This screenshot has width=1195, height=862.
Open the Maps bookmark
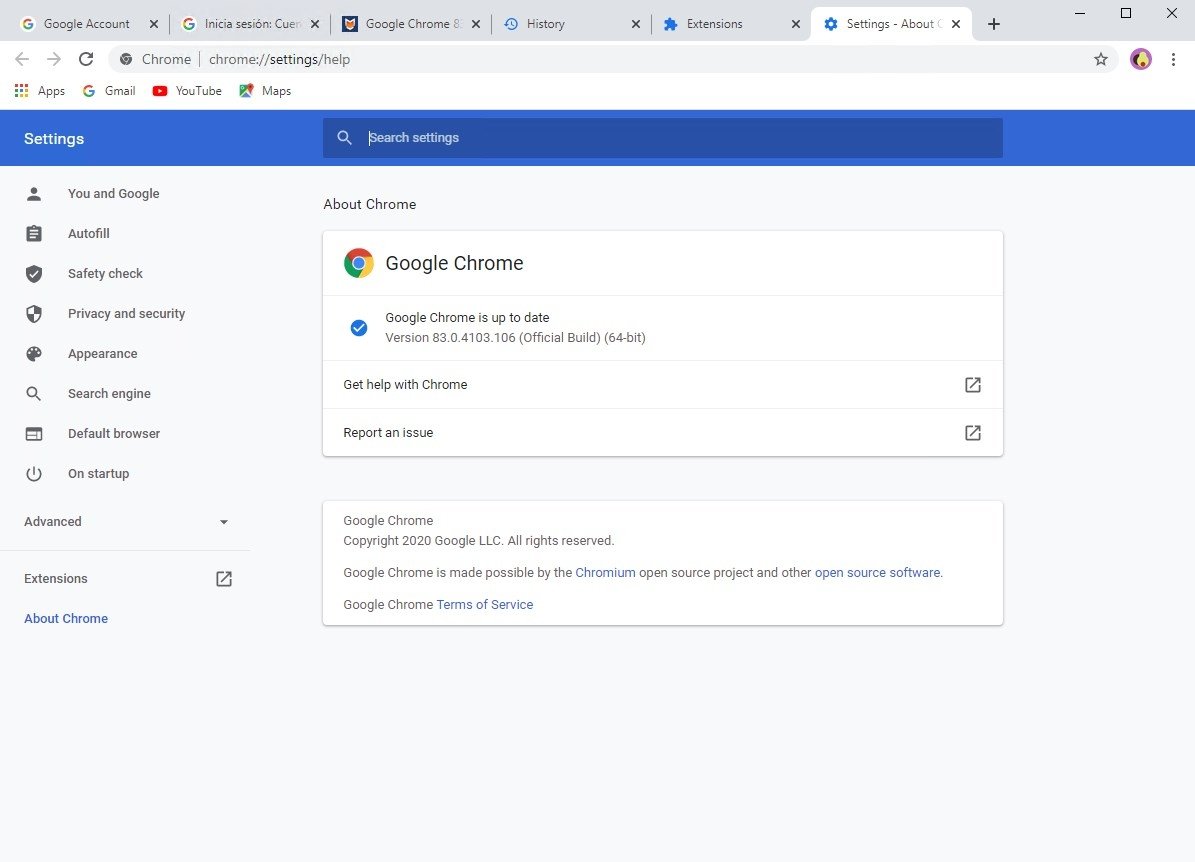[x=265, y=91]
